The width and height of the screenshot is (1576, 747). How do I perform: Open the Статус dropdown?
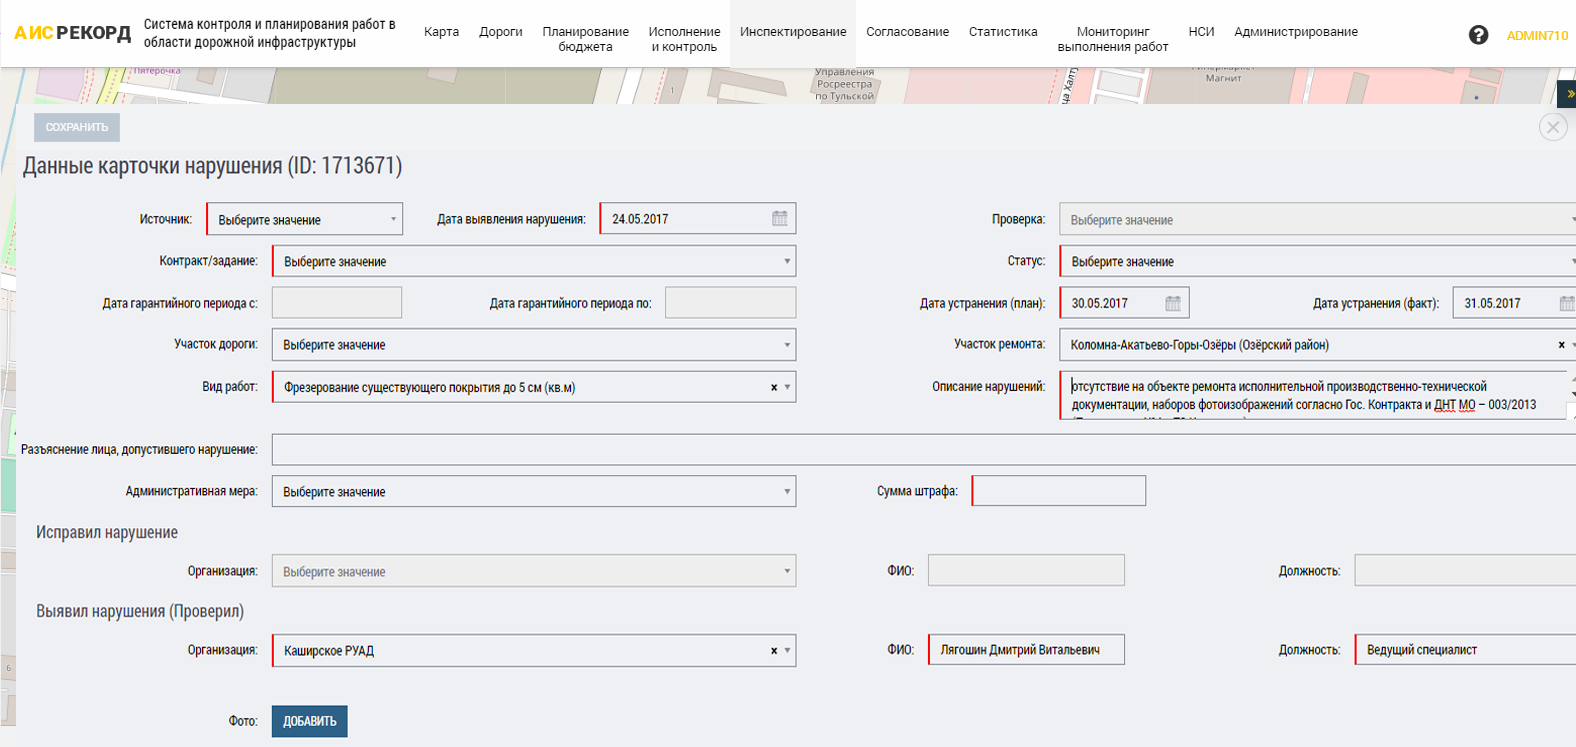[1318, 261]
